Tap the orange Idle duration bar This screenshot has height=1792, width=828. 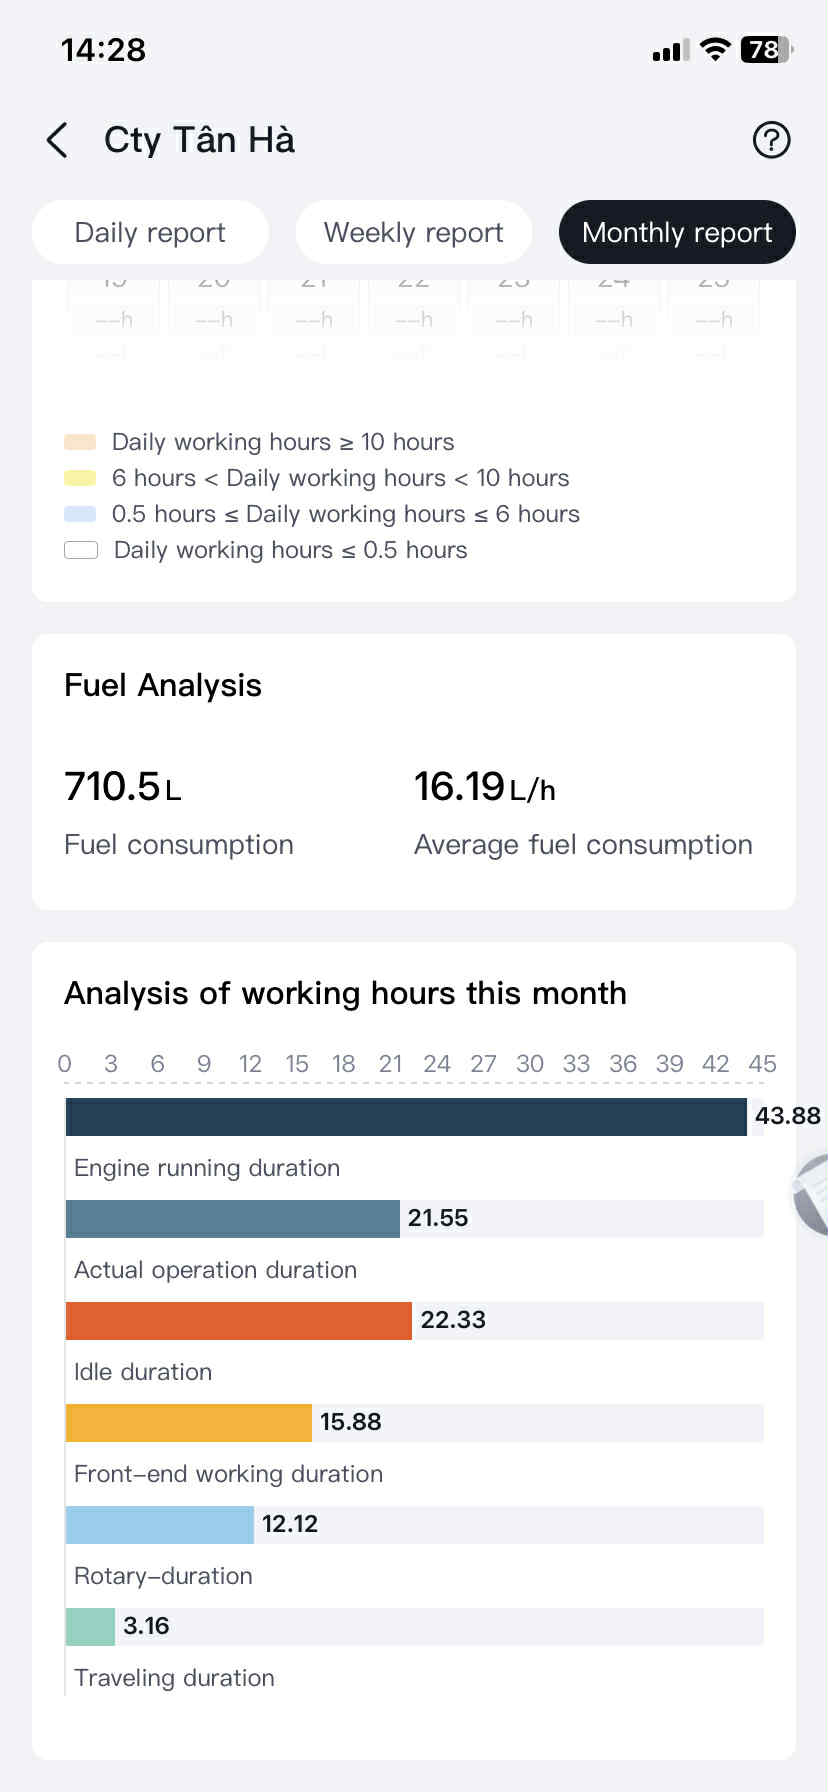coord(238,1321)
